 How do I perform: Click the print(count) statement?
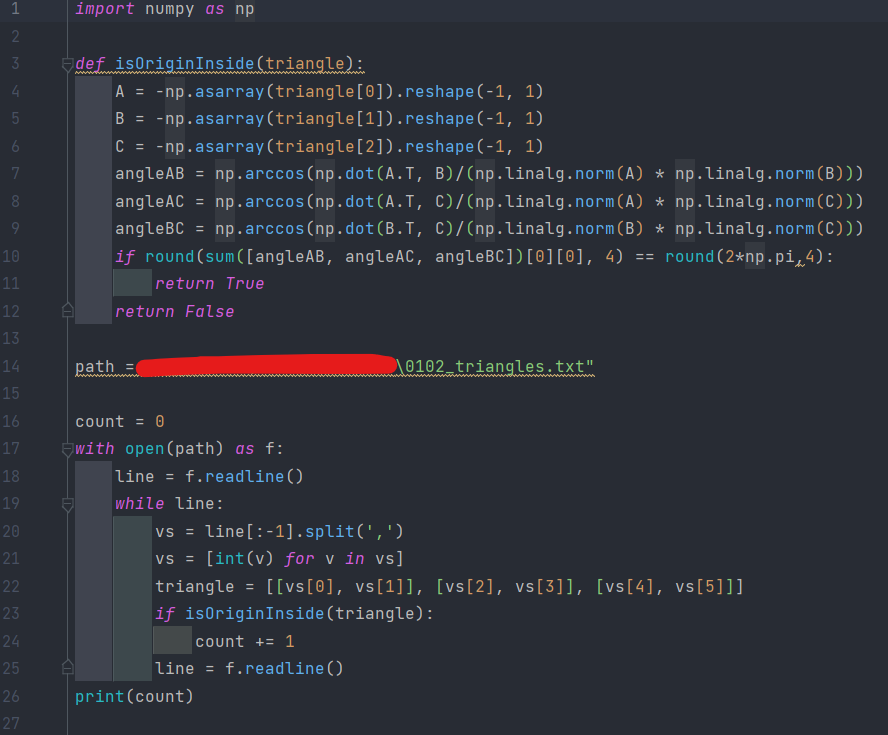point(134,696)
